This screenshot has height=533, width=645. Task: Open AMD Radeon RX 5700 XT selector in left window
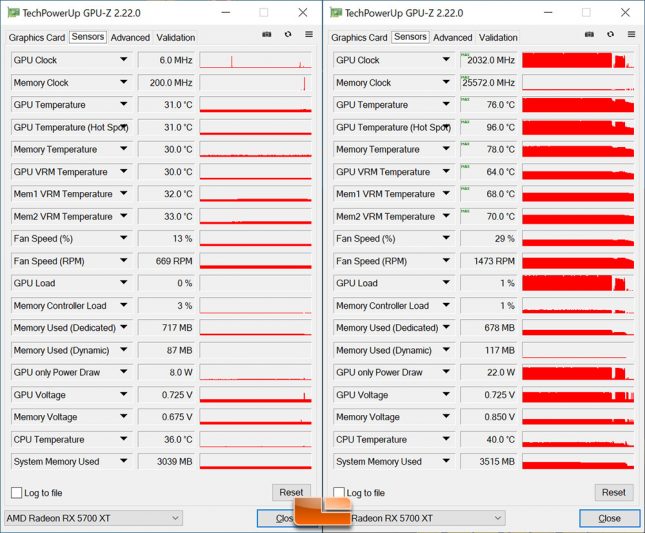click(93, 518)
